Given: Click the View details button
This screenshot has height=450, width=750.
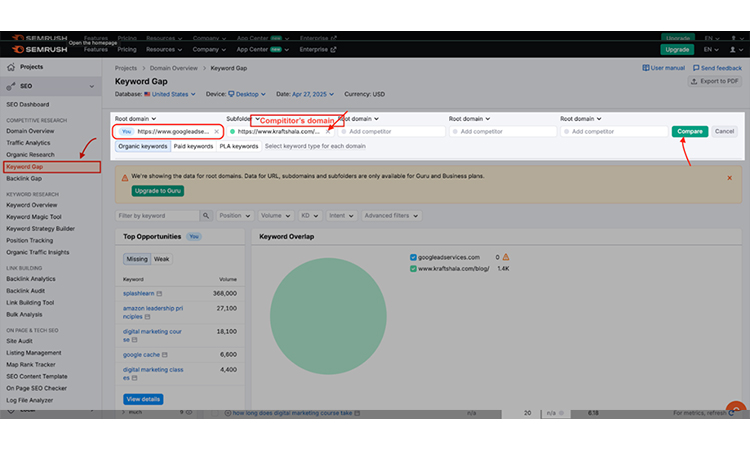Looking at the screenshot, I should tap(143, 399).
